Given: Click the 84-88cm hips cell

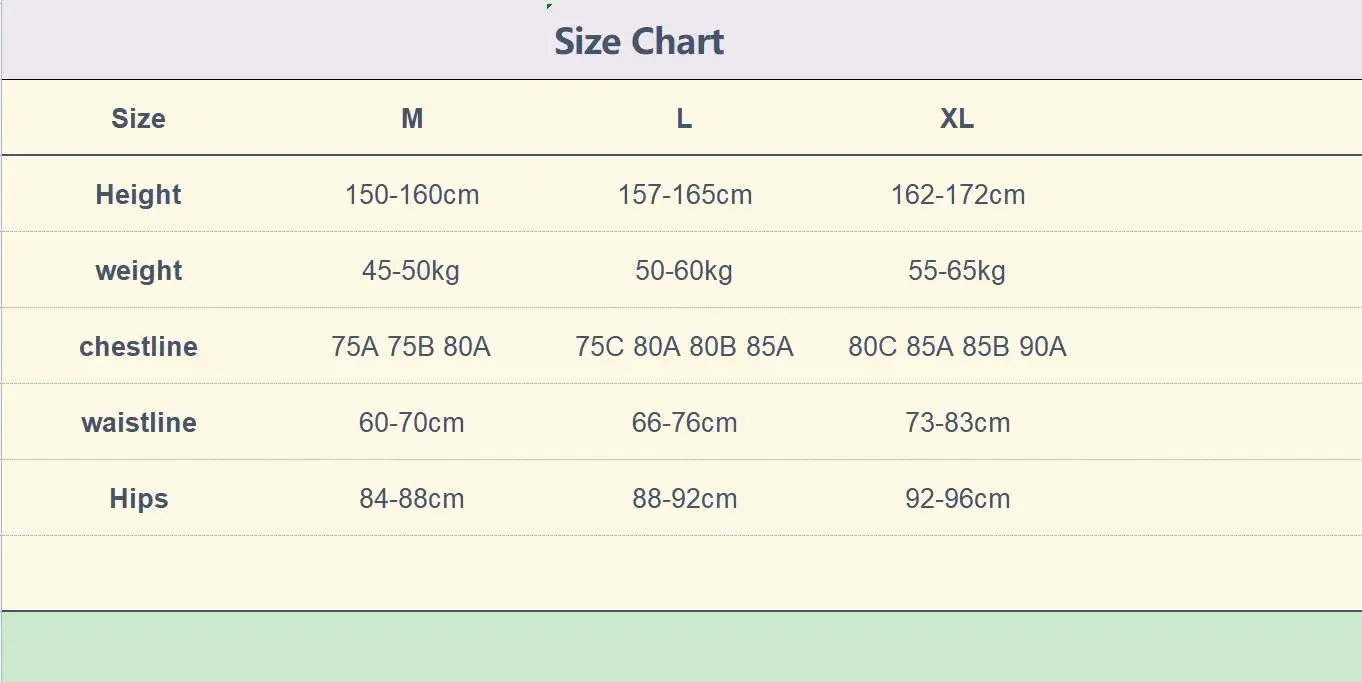Looking at the screenshot, I should tap(412, 499).
